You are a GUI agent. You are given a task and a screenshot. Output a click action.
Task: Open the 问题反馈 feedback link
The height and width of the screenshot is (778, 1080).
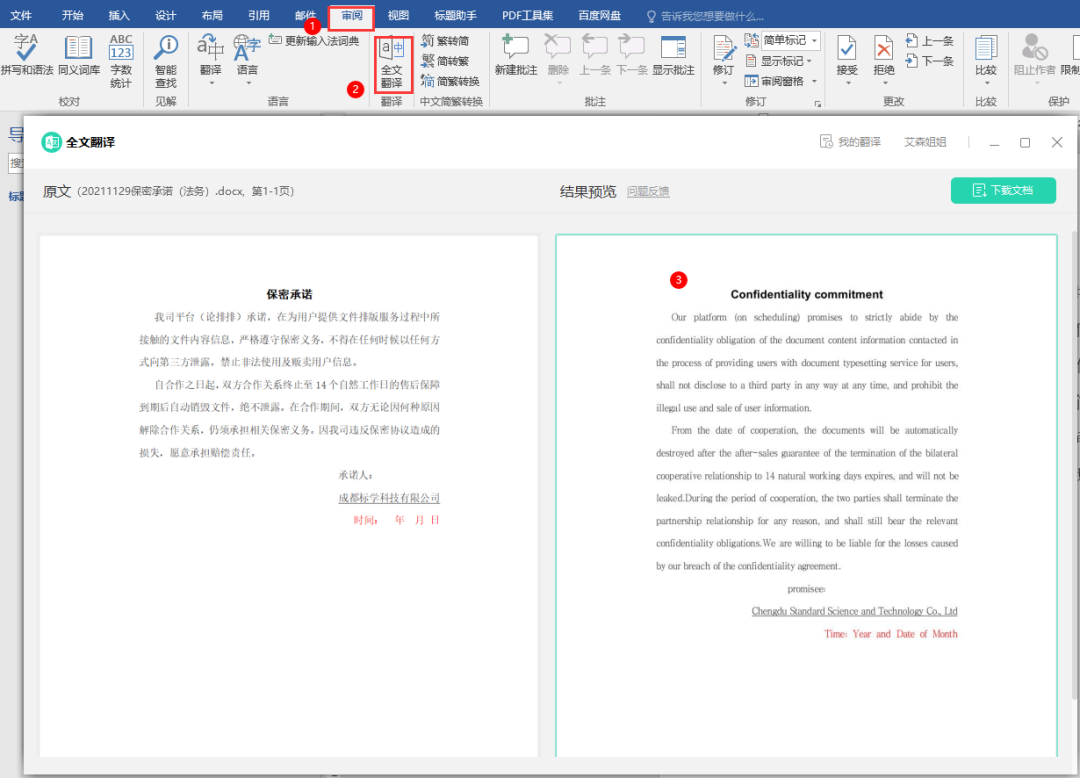point(648,191)
